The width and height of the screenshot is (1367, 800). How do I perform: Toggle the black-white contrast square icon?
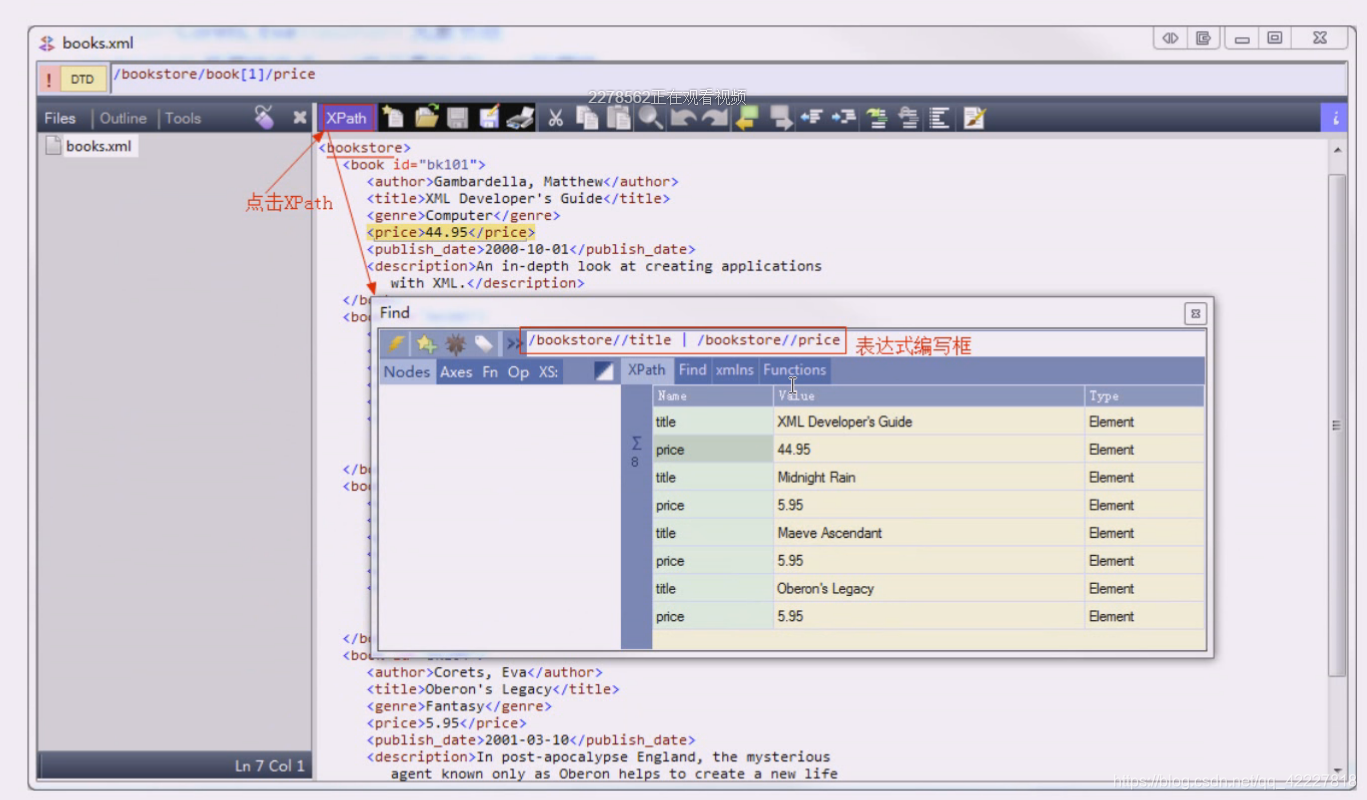[x=603, y=371]
